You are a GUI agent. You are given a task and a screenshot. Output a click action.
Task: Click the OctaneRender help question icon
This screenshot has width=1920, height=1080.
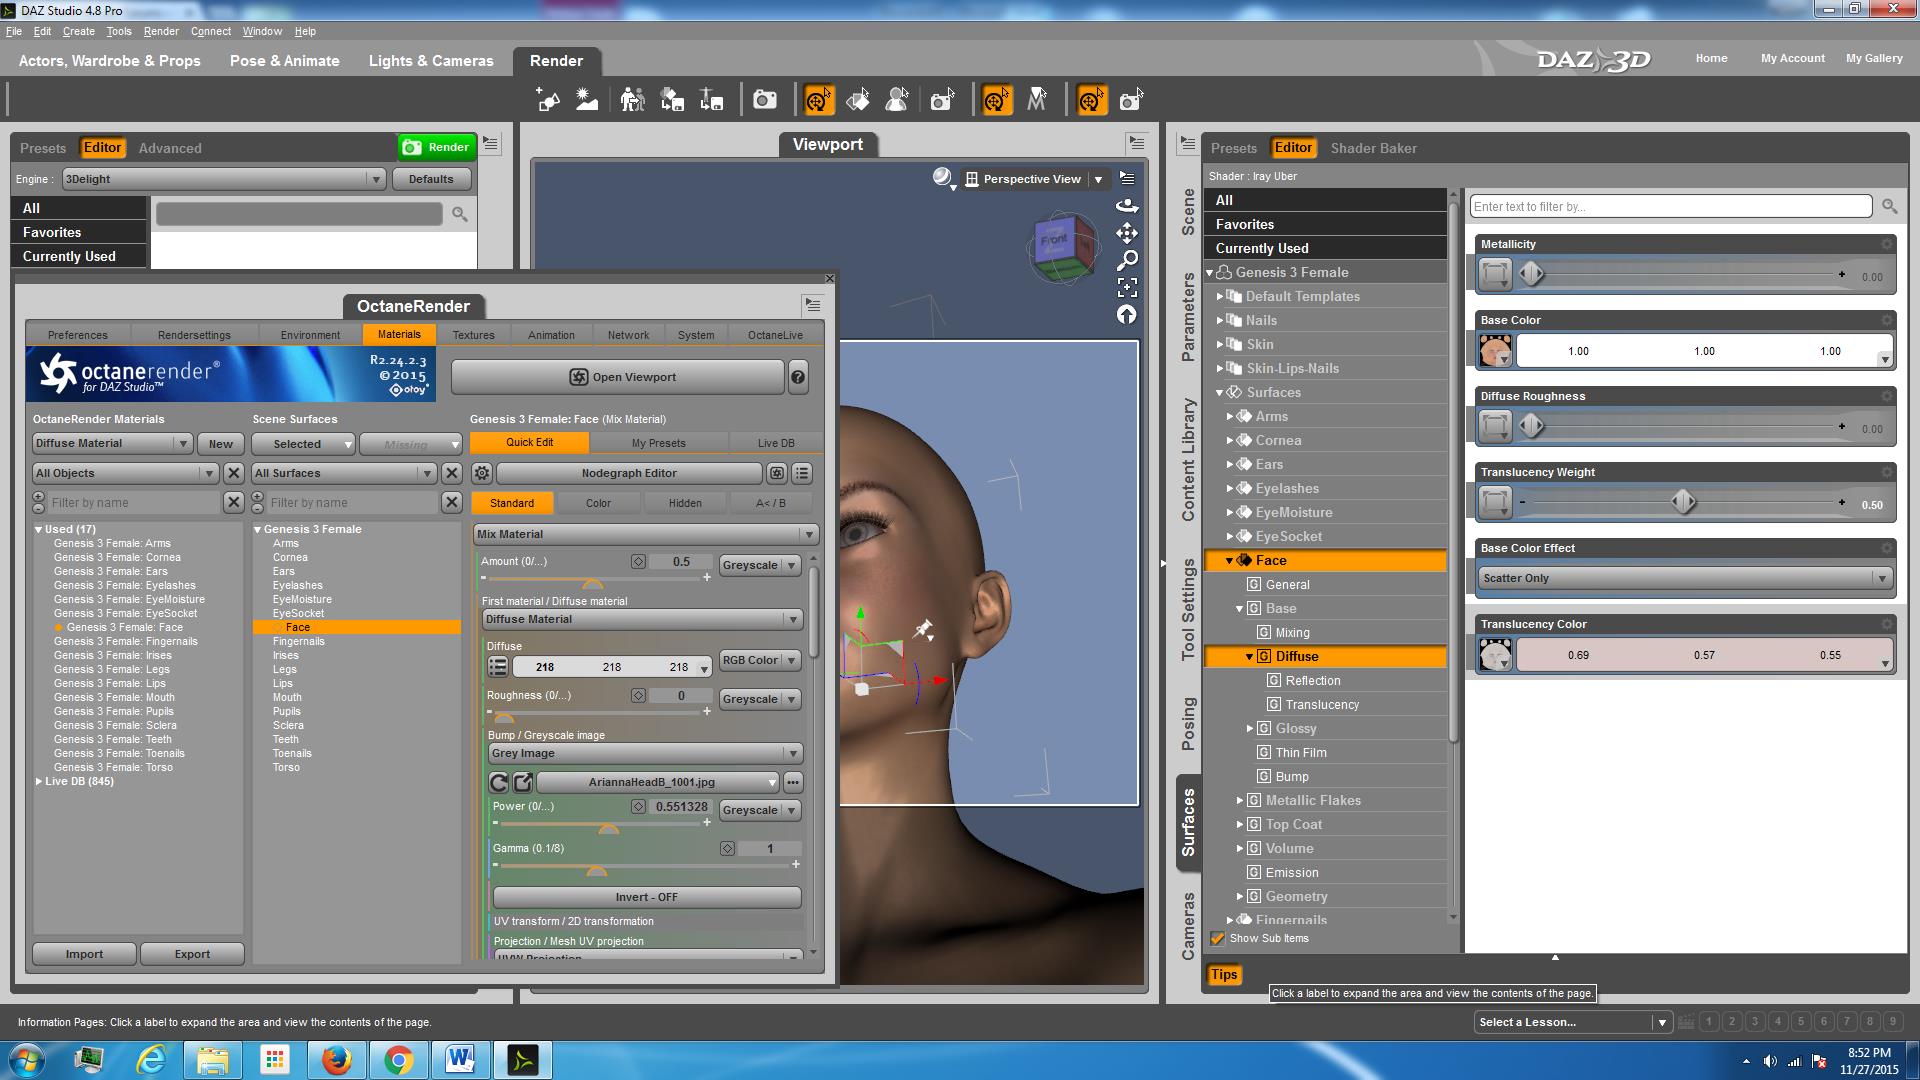click(798, 377)
